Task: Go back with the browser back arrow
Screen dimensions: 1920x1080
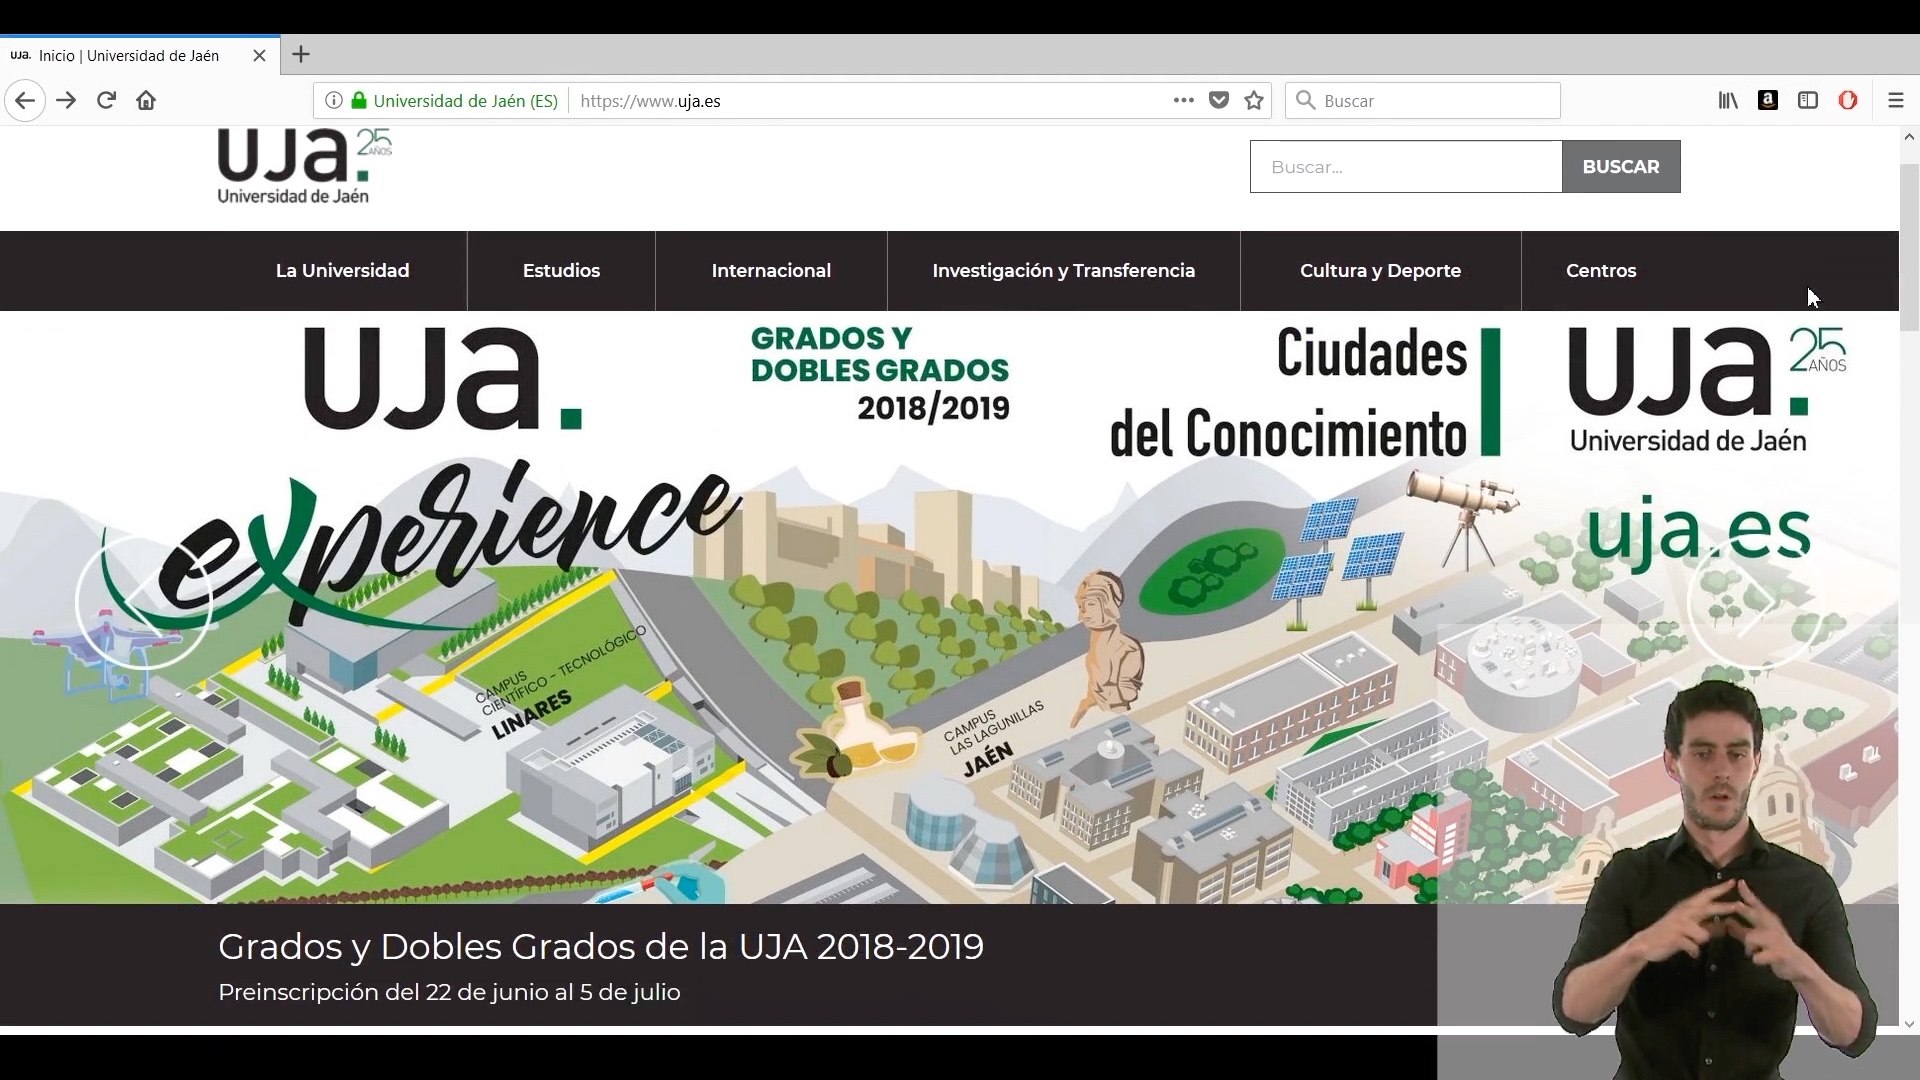Action: click(x=25, y=101)
